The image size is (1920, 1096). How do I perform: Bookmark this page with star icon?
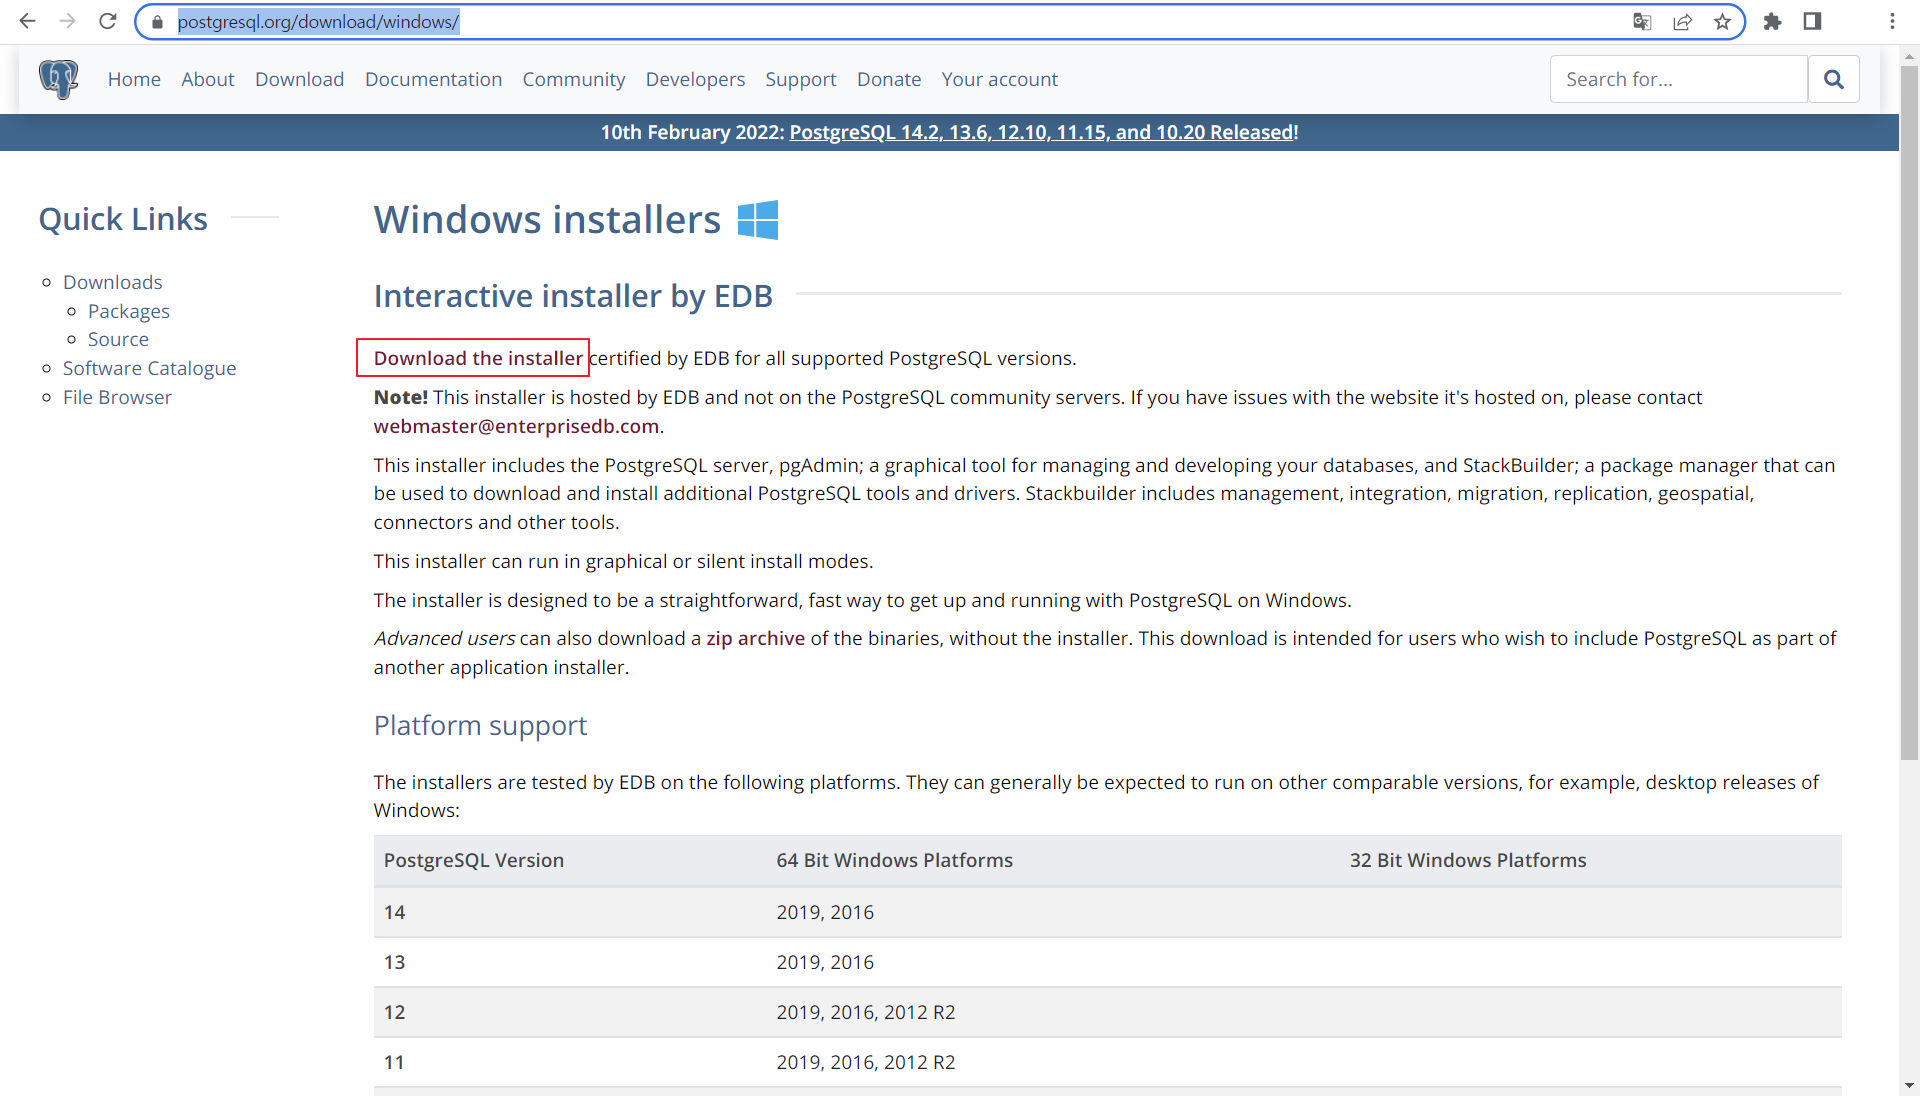click(1722, 22)
